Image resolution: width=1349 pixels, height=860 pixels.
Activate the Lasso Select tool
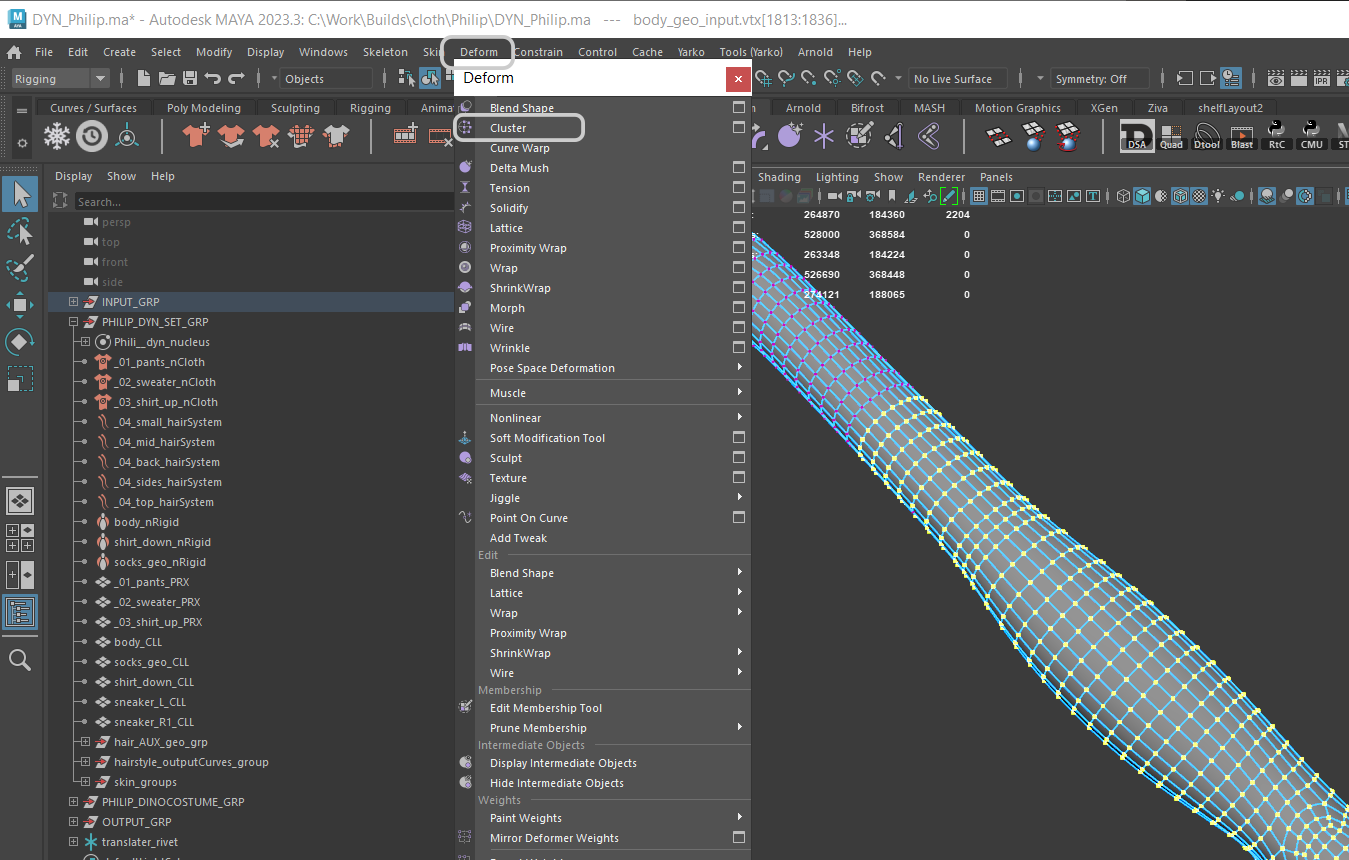click(x=20, y=232)
